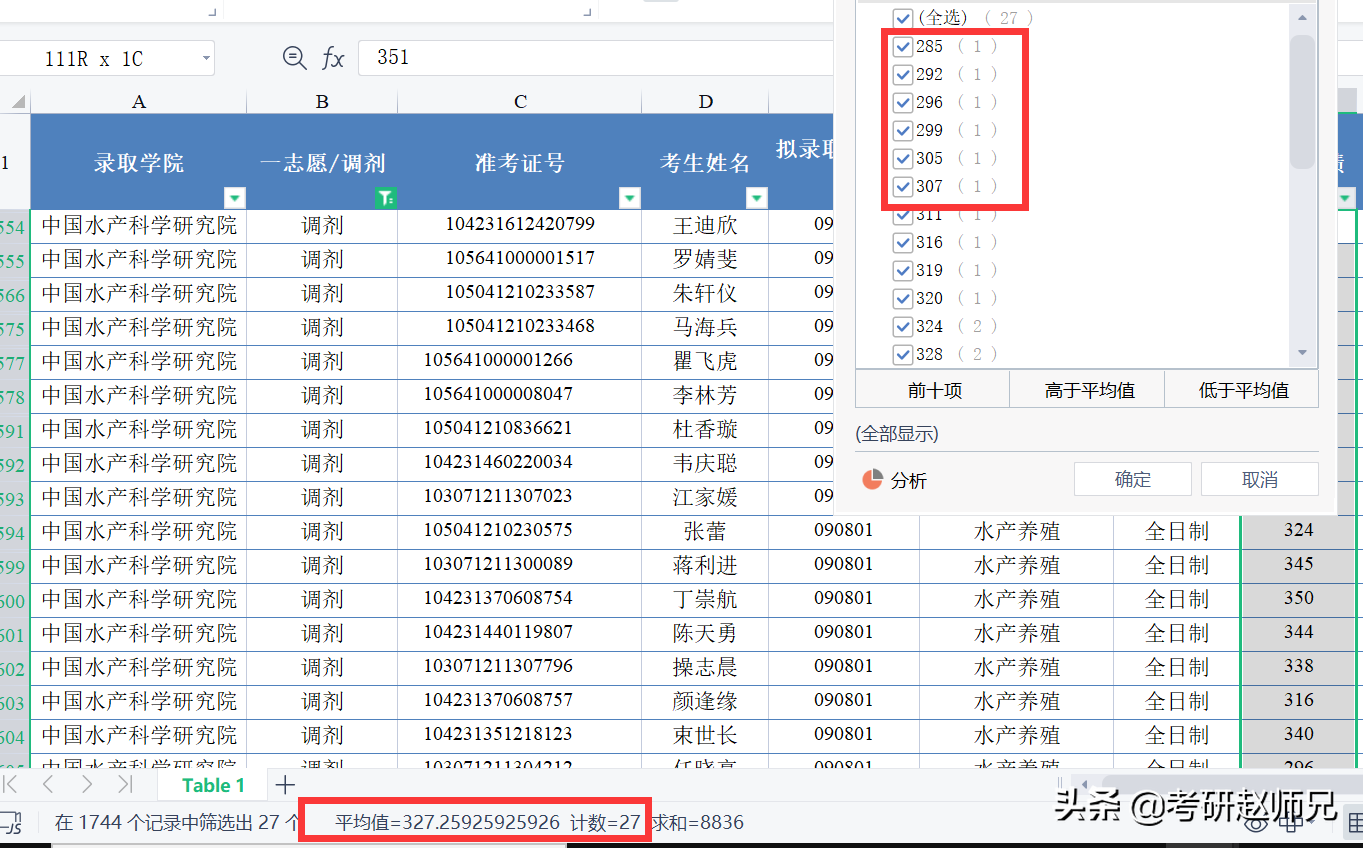Click the JS macro icon in status bar

click(x=11, y=823)
